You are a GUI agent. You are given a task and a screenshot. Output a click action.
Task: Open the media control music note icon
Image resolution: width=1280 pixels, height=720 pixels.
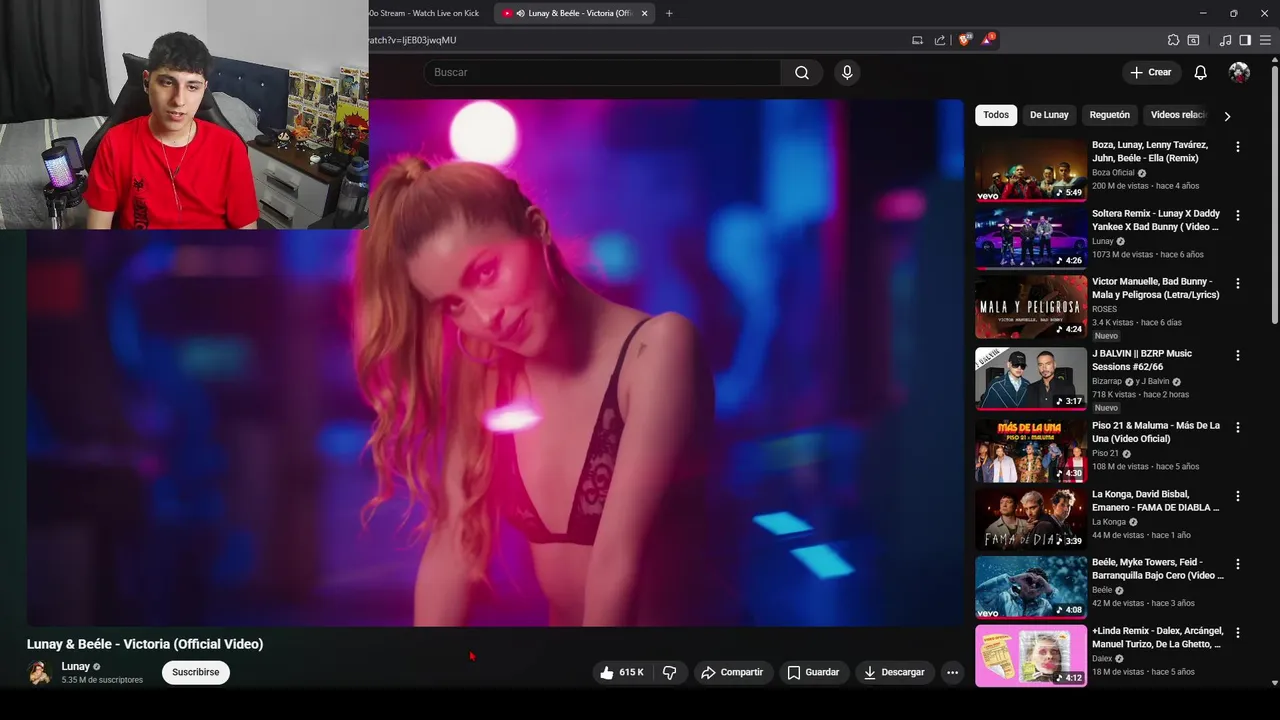[x=1225, y=40]
